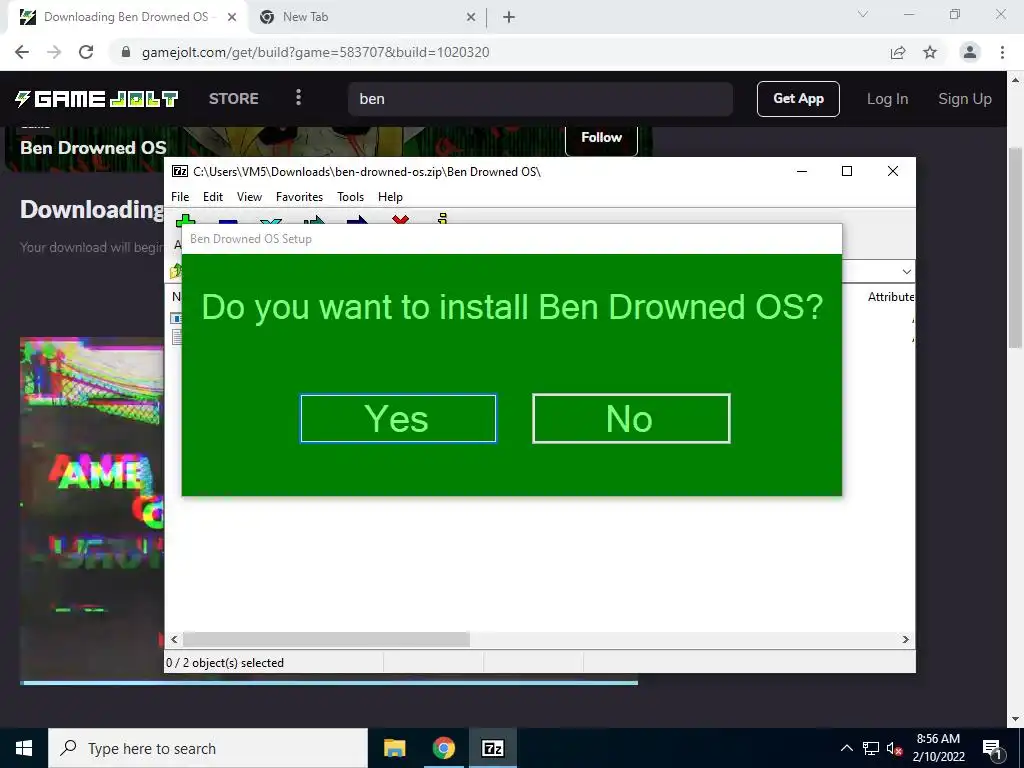This screenshot has height=768, width=1024.
Task: Follow the Ben Drowned OS game
Action: click(x=601, y=138)
